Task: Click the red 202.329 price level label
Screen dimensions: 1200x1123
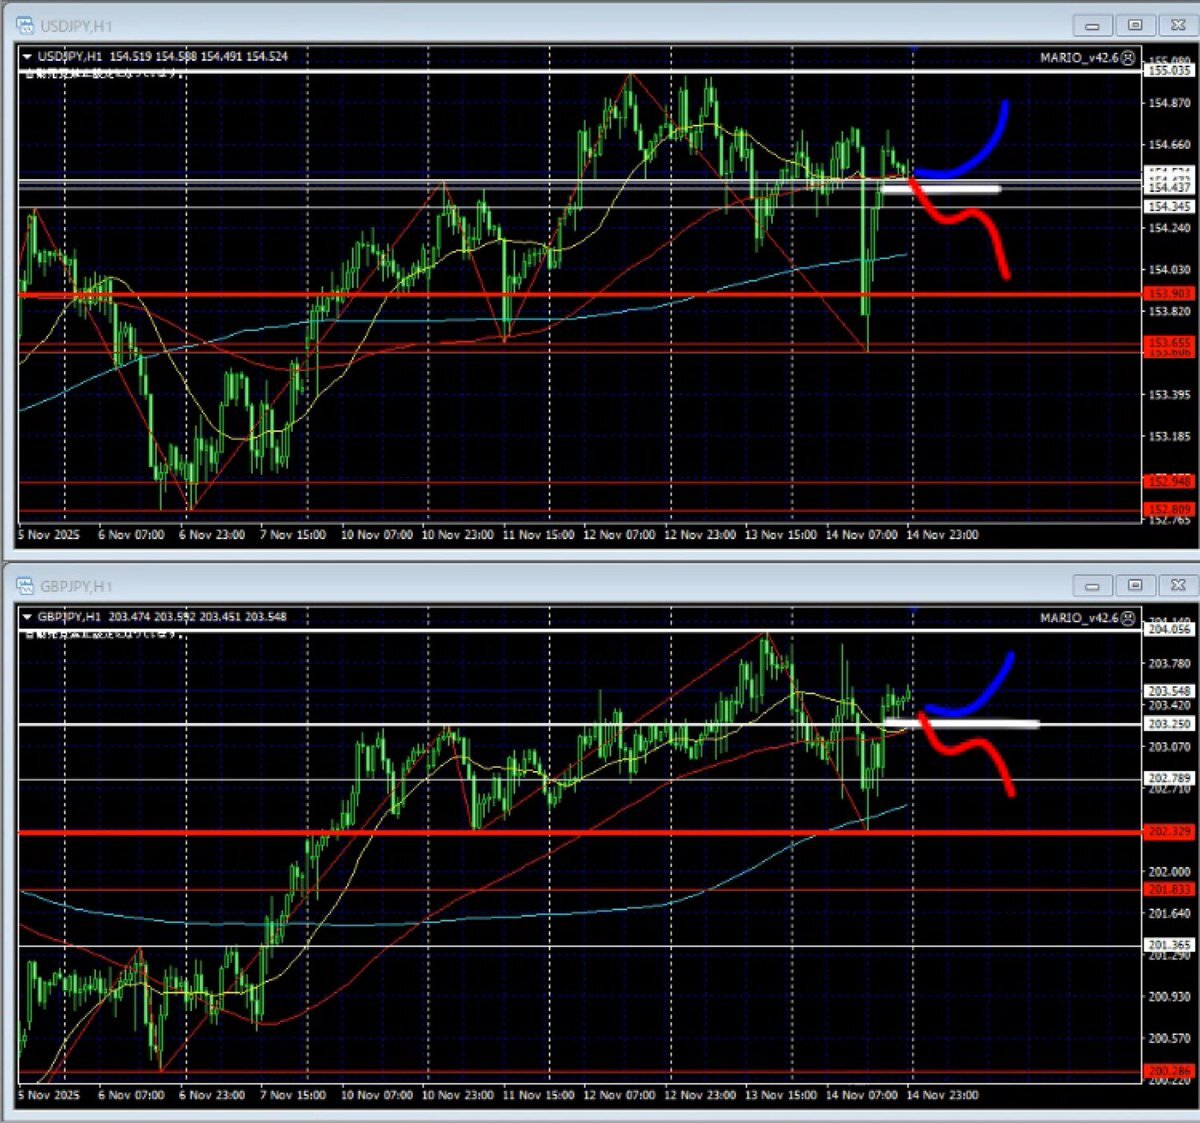Action: click(1168, 831)
